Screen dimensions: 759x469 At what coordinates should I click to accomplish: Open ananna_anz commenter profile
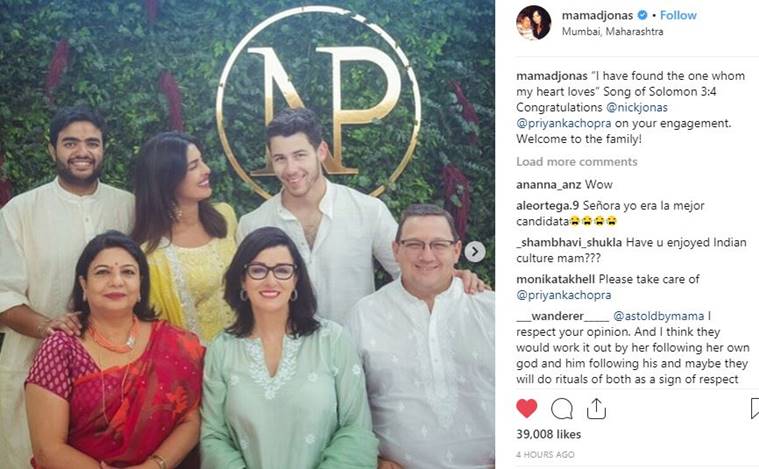tap(548, 185)
